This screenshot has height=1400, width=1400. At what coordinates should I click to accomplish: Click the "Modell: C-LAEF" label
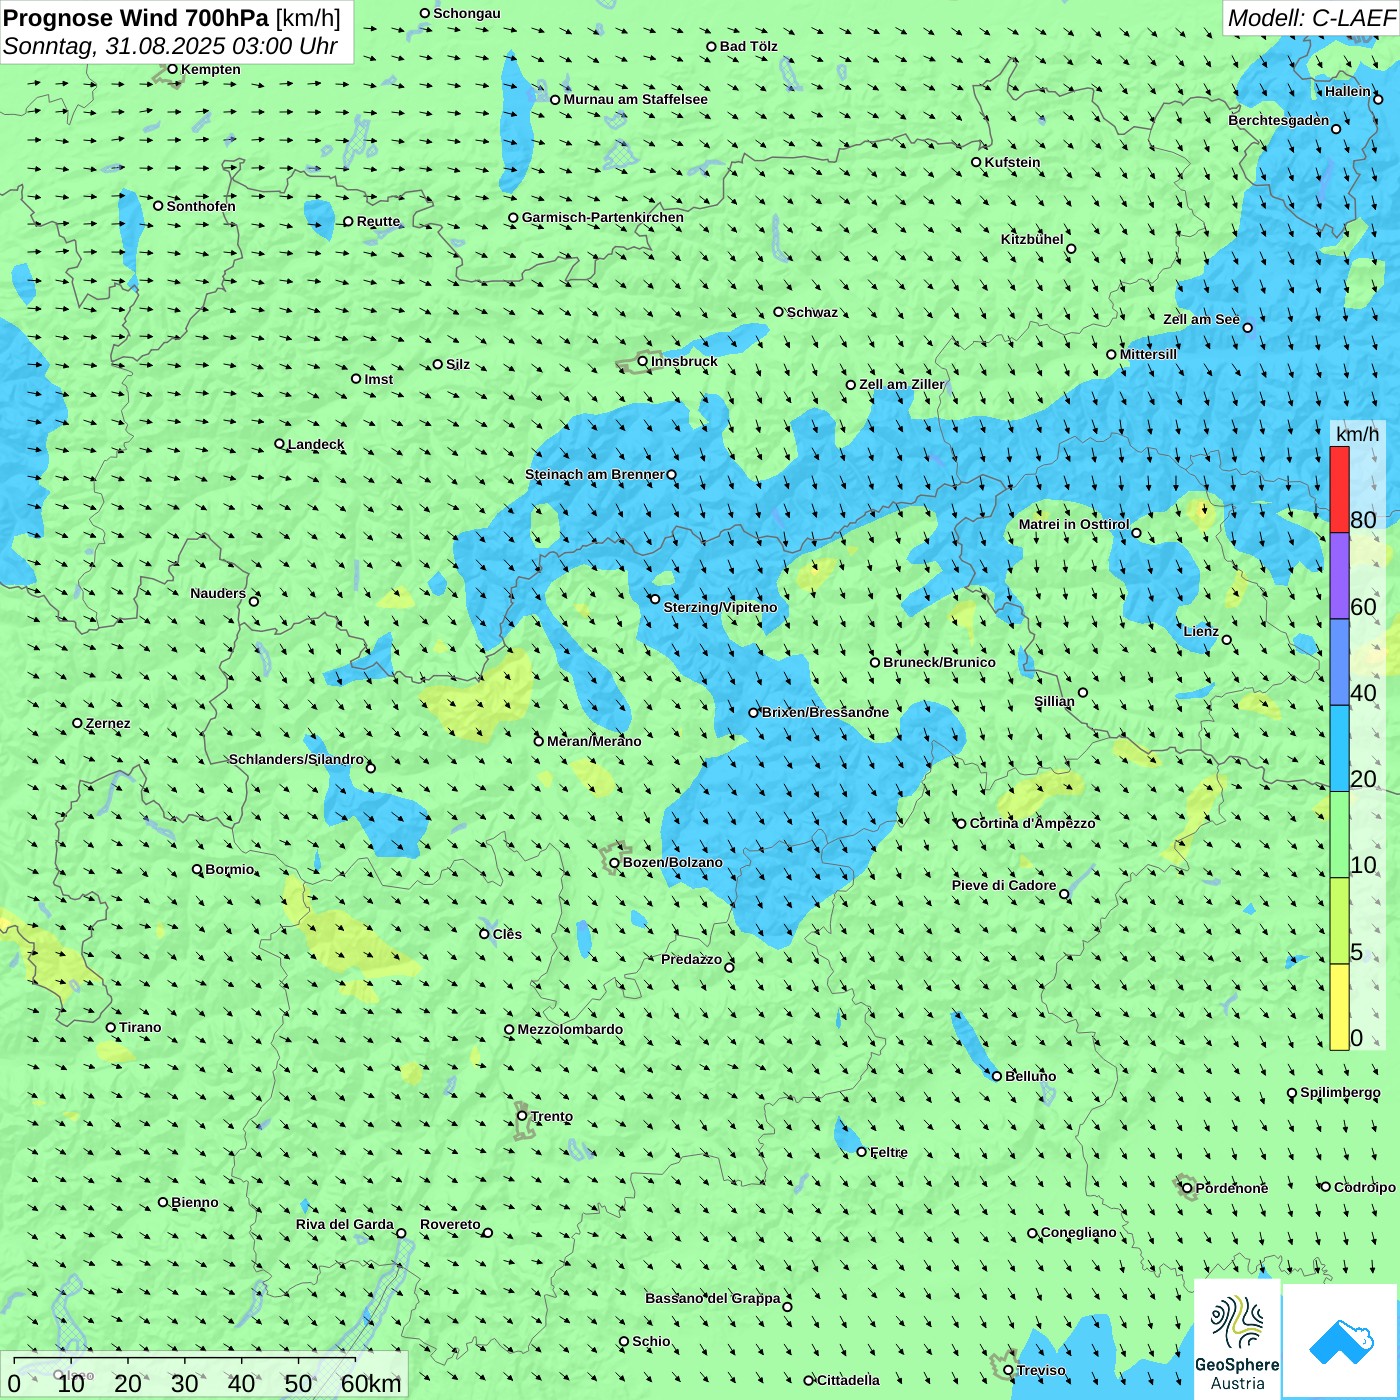coord(1311,18)
